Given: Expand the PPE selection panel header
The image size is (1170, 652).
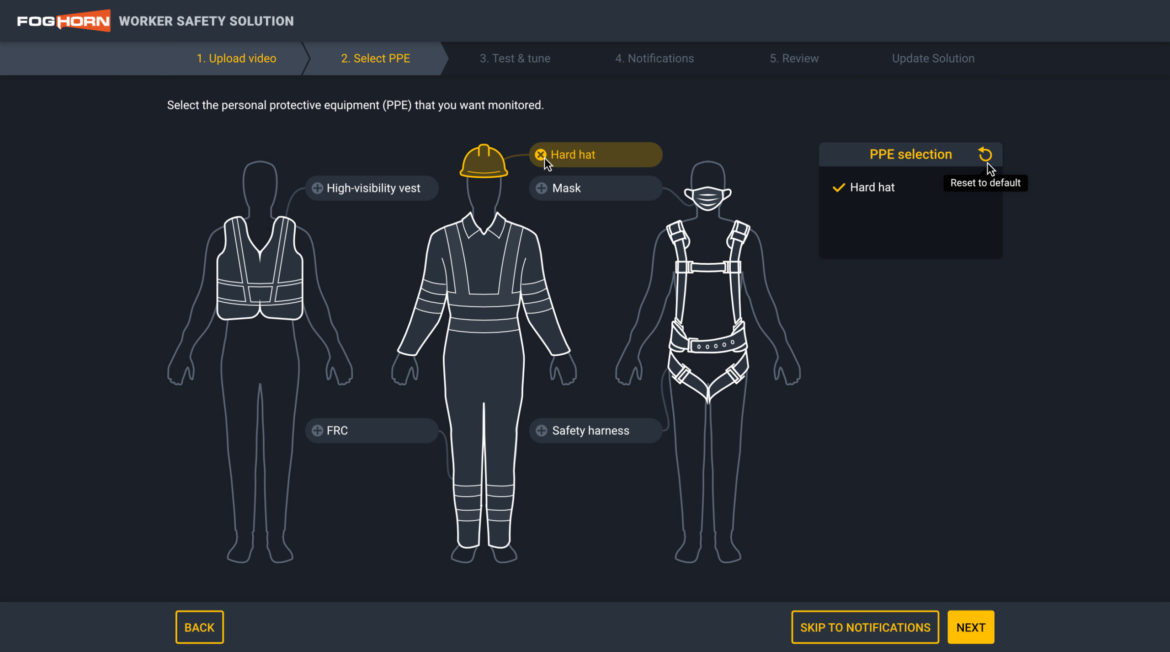Looking at the screenshot, I should 910,154.
